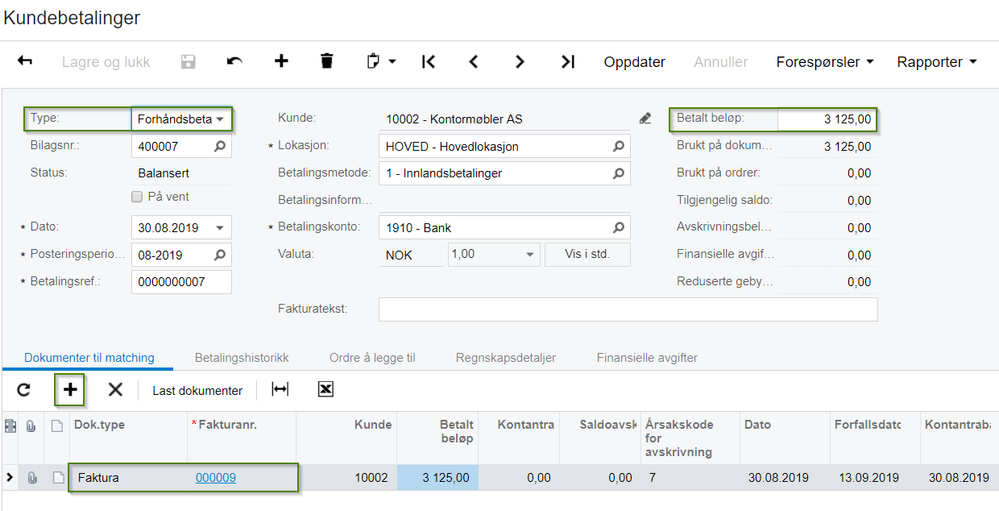
Task: Click the grid column configuration icon in header
Action: (10, 426)
